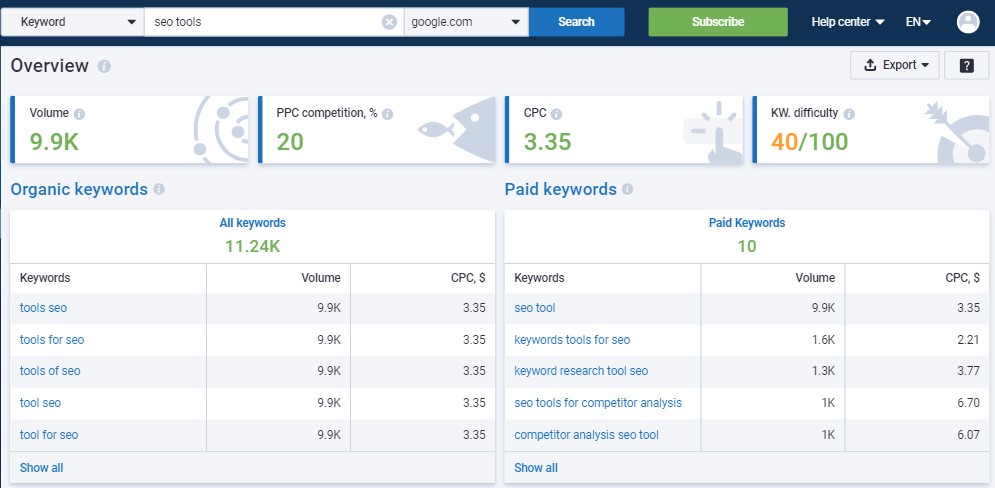
Task: Click the 9.9K Volume metric value
Action: [54, 142]
